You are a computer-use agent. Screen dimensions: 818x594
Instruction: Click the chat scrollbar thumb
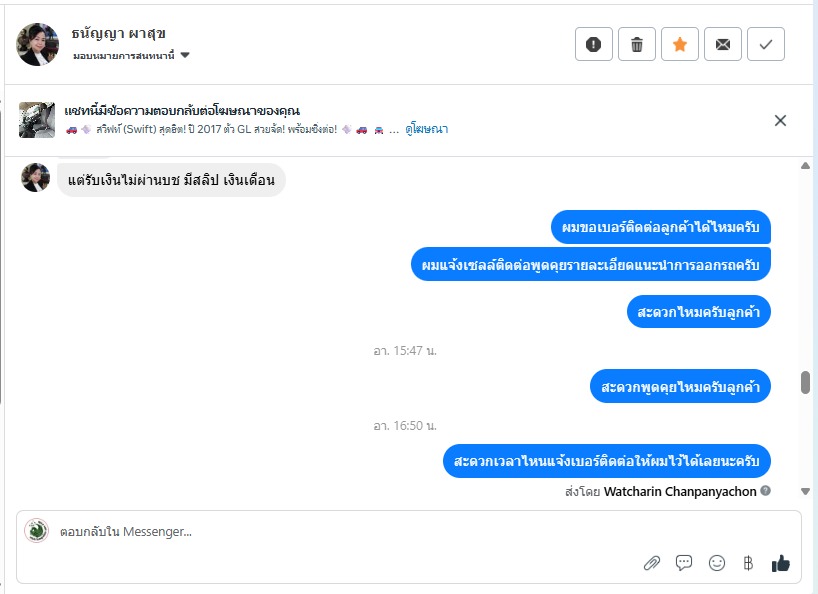(805, 382)
